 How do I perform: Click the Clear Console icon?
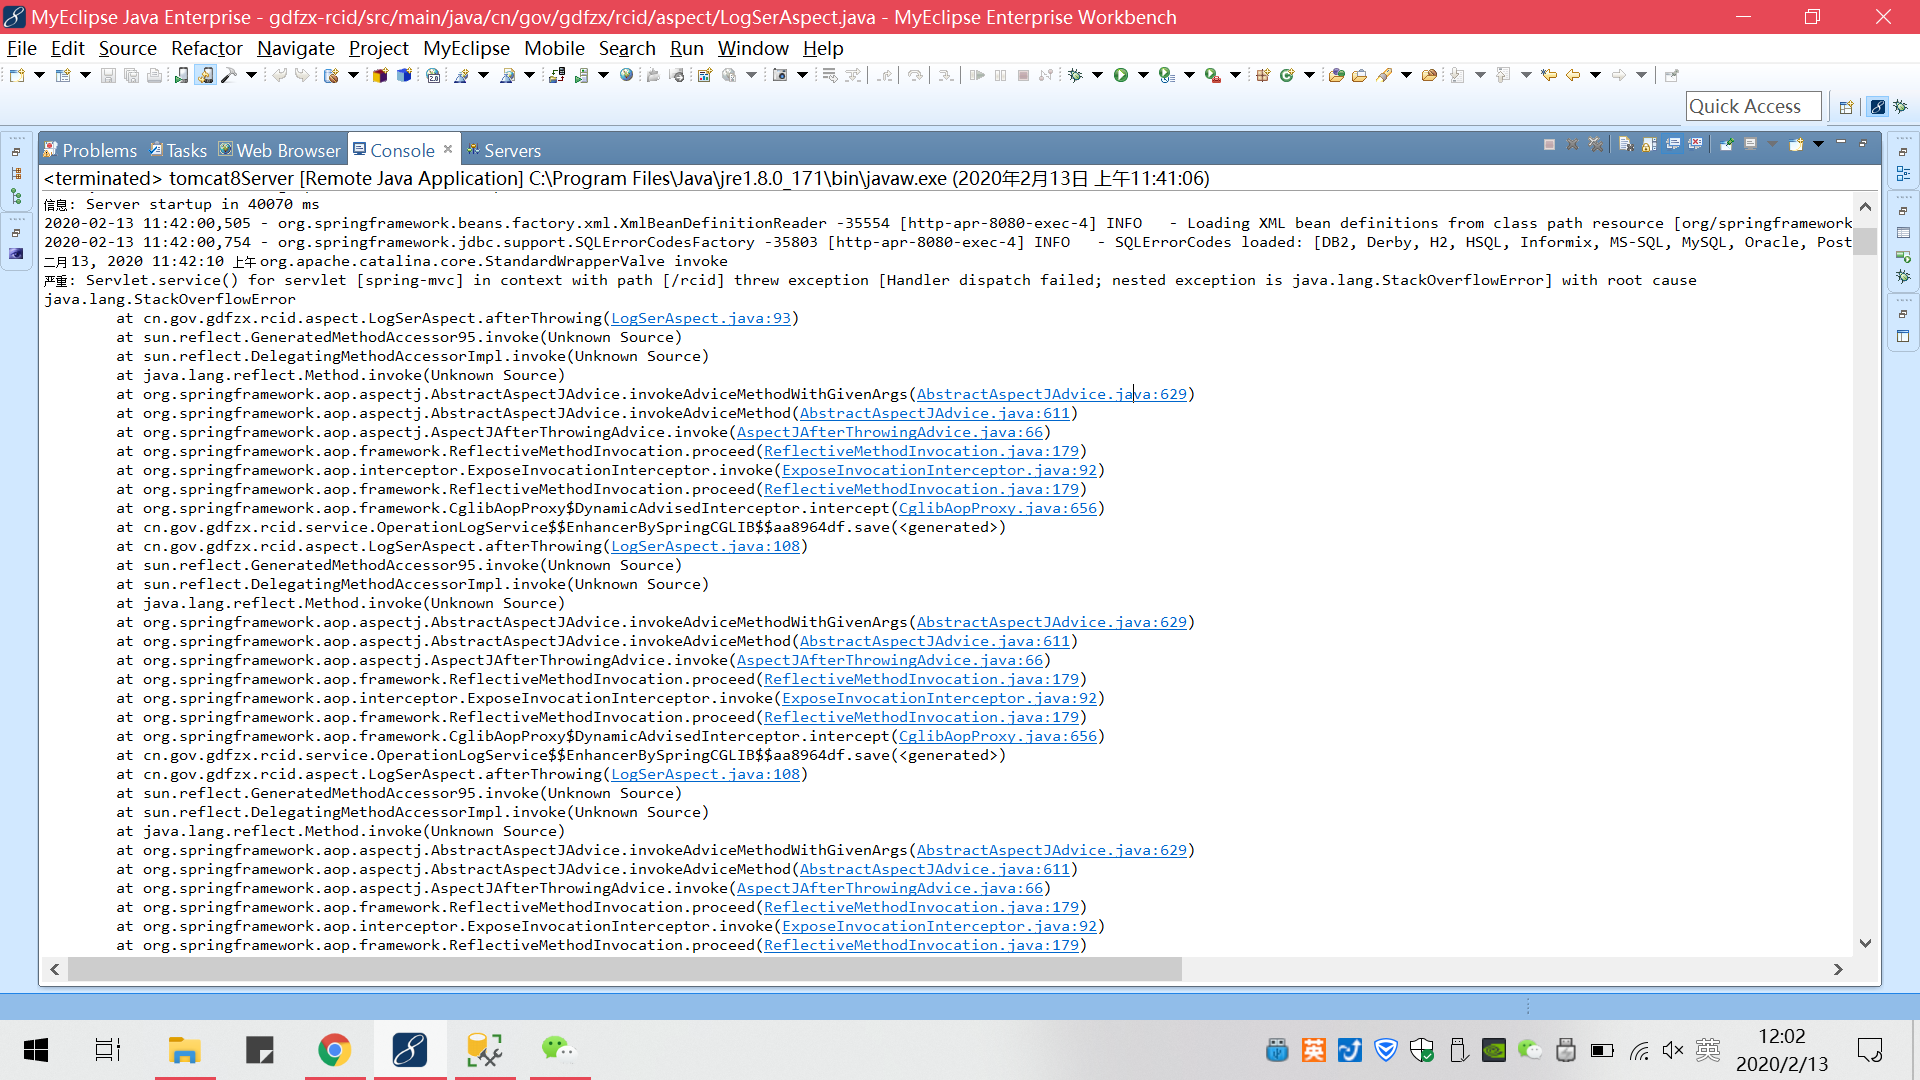click(x=1626, y=145)
